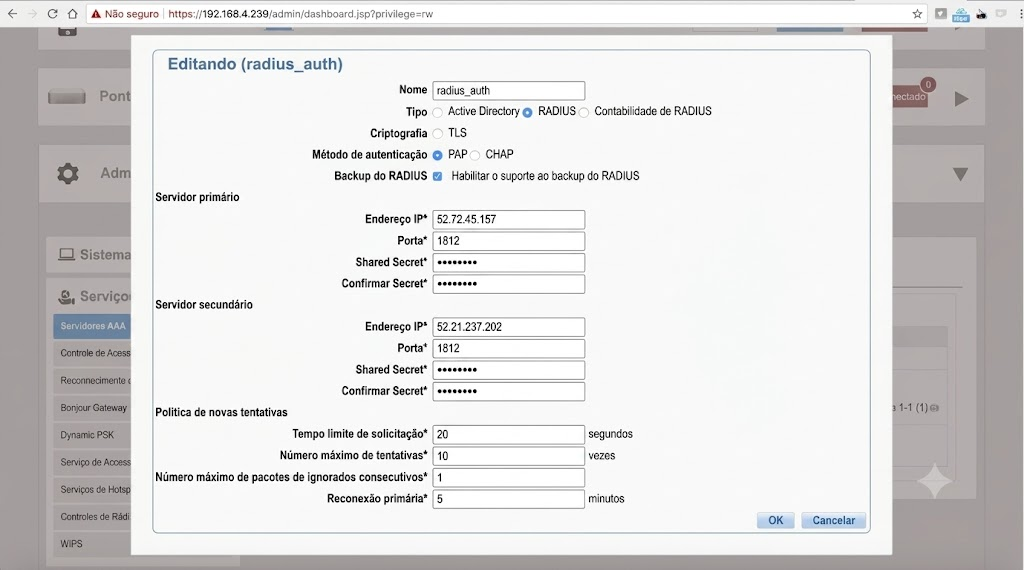
Task: Collapse the Administration panel down arrow
Action: point(960,174)
